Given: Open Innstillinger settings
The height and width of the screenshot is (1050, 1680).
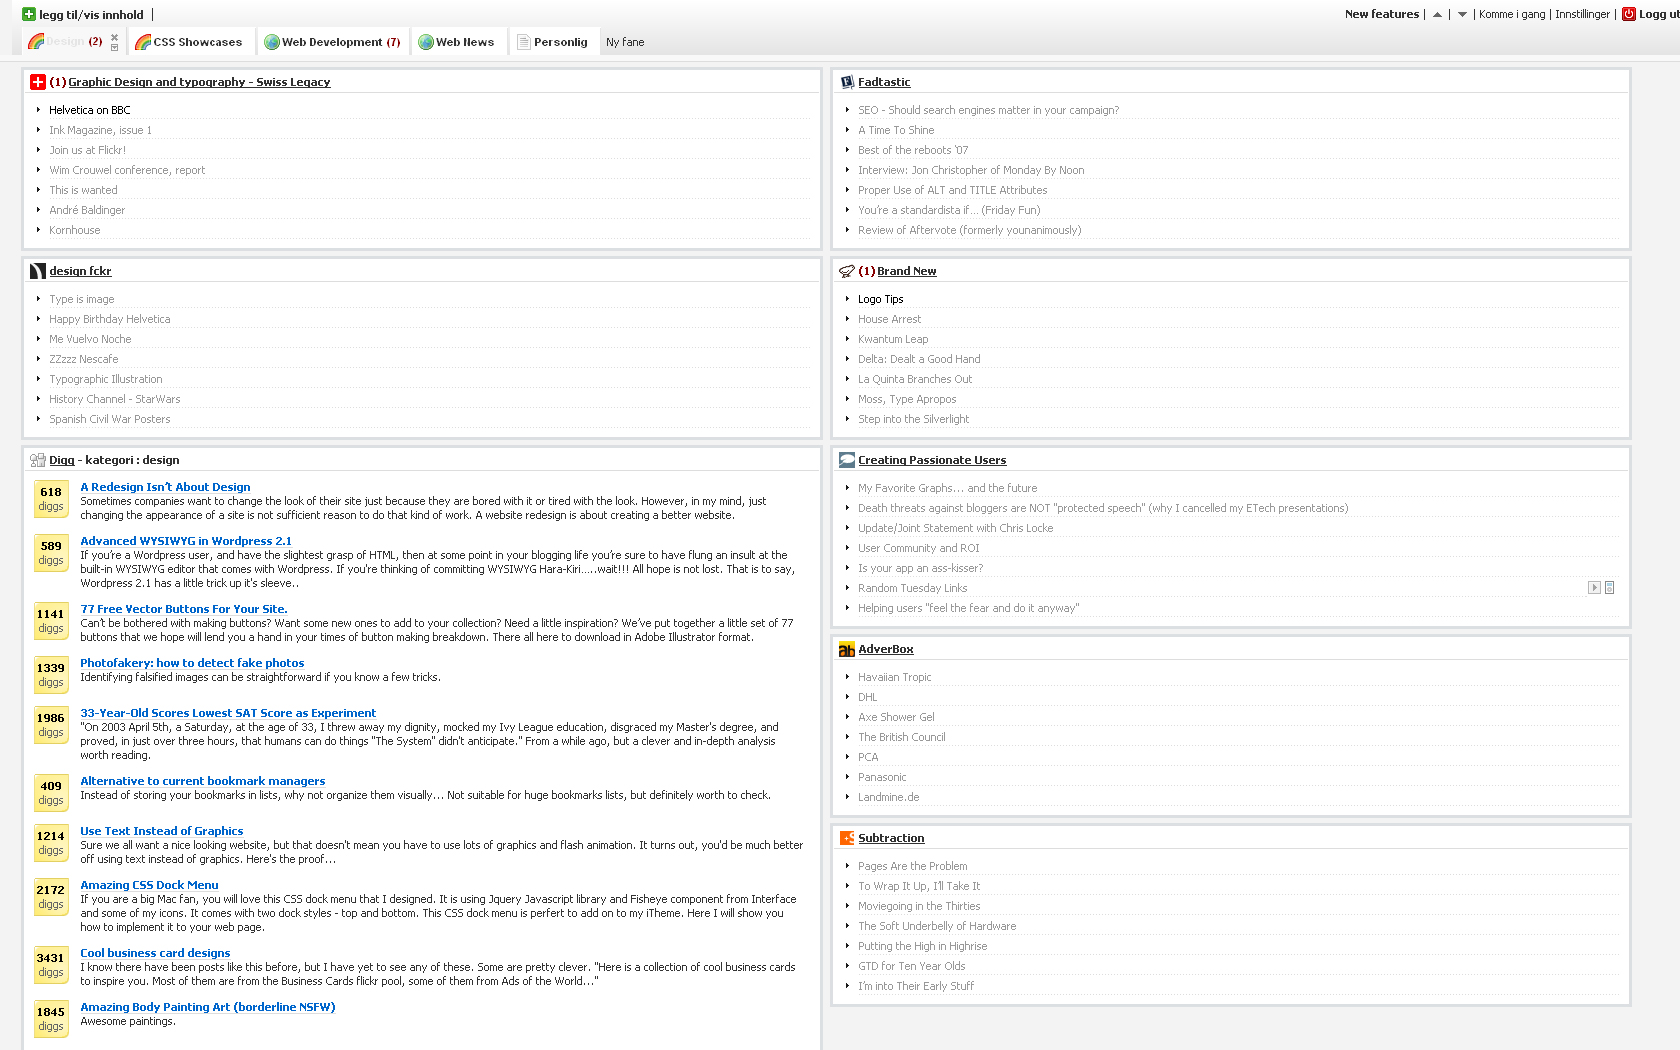Looking at the screenshot, I should [1583, 14].
